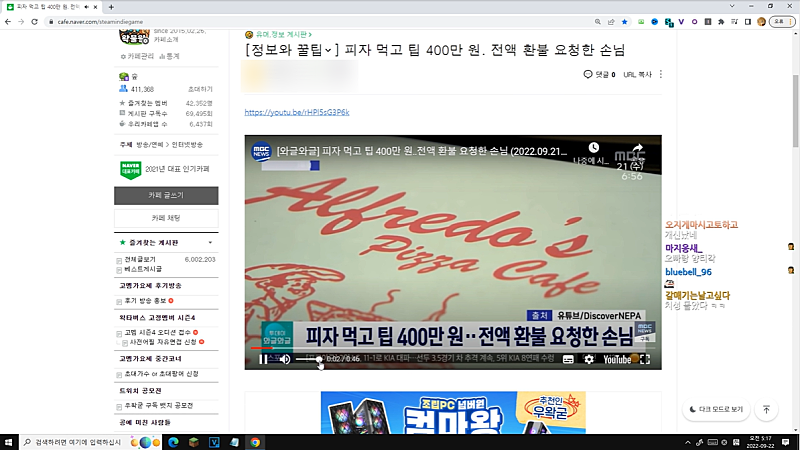
Task: Seek along the video progress bar
Action: coord(453,348)
